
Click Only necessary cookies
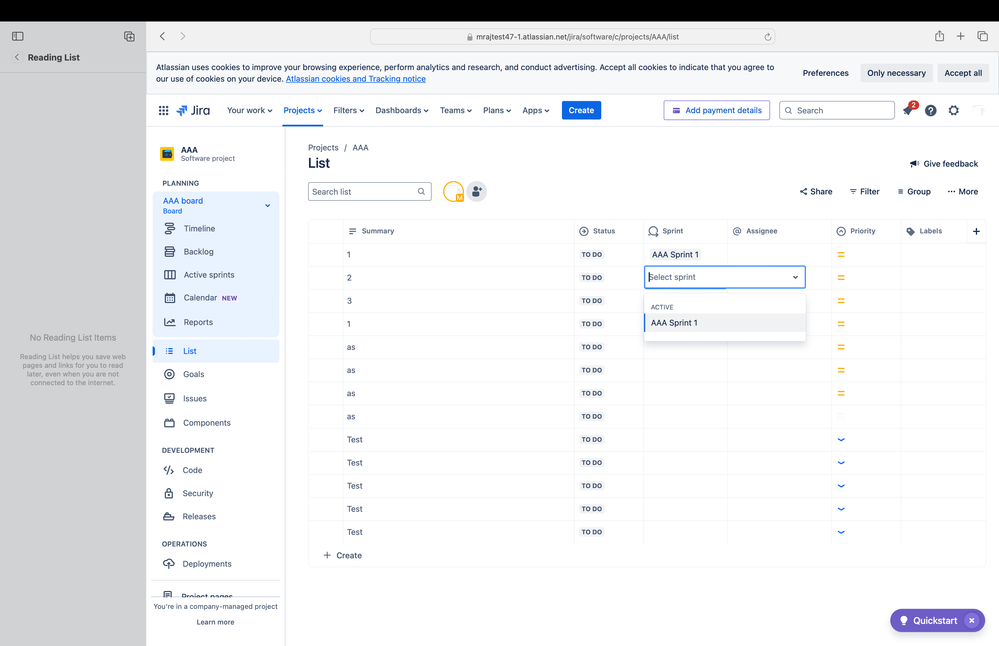click(896, 73)
